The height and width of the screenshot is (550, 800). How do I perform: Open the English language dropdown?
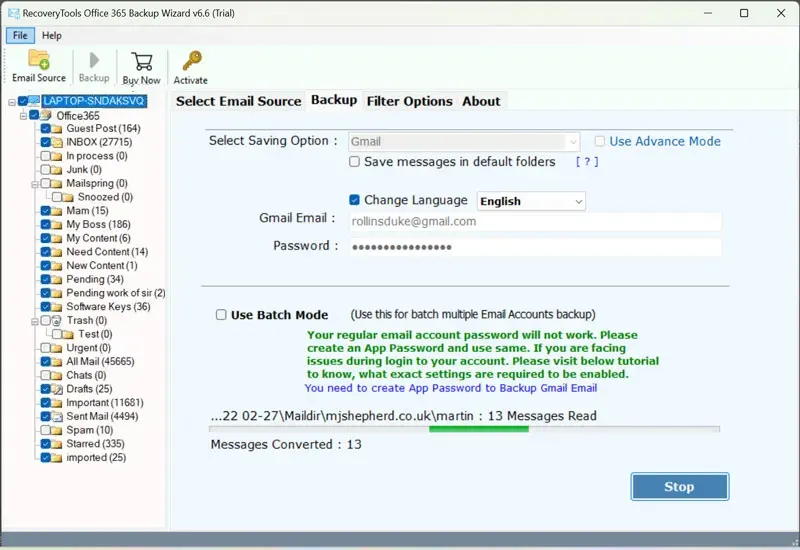pos(531,201)
